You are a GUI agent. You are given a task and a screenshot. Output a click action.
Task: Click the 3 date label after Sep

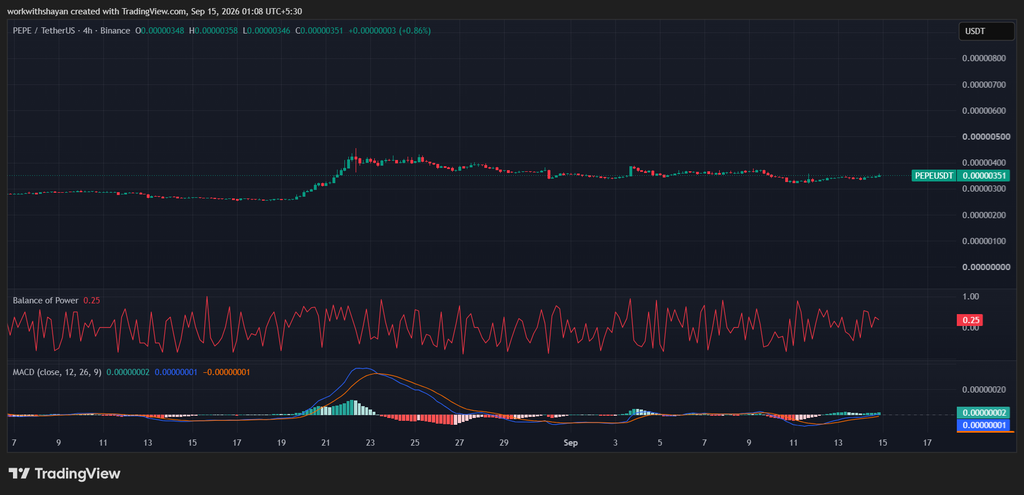[x=615, y=443]
